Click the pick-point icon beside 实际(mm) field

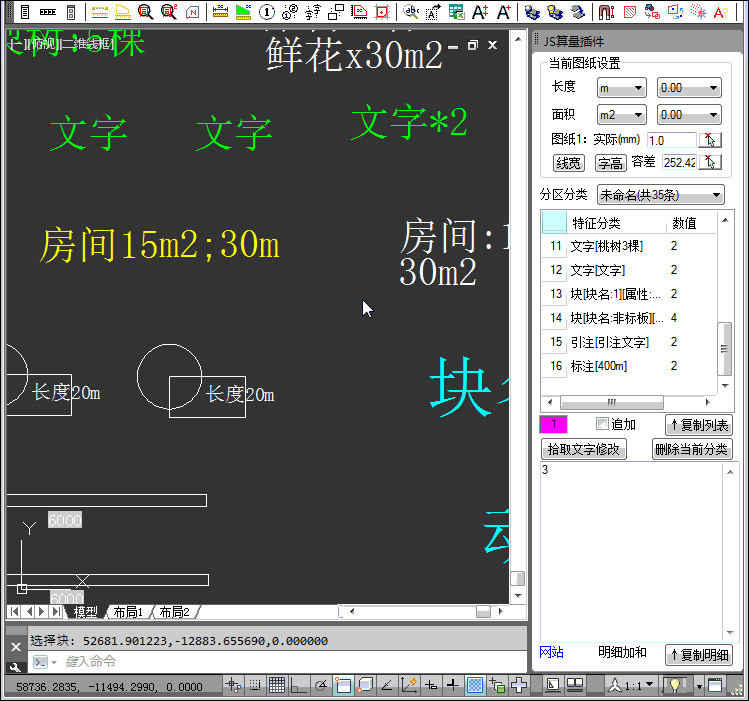tap(709, 140)
